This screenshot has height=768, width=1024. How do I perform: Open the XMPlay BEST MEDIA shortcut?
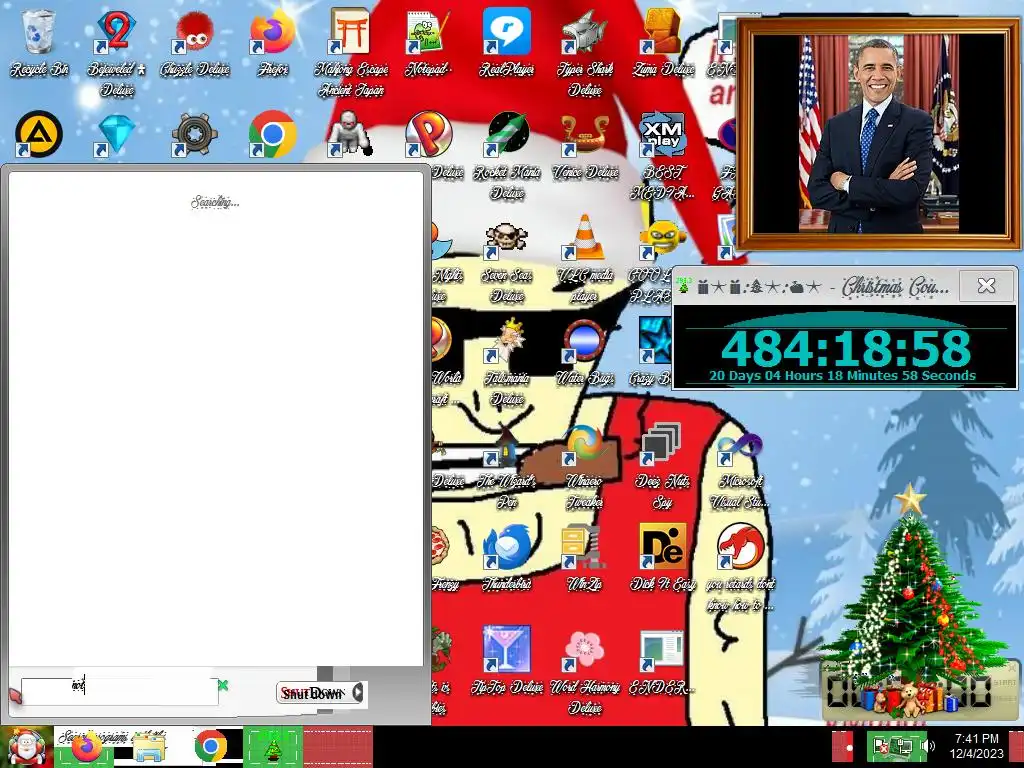(662, 155)
